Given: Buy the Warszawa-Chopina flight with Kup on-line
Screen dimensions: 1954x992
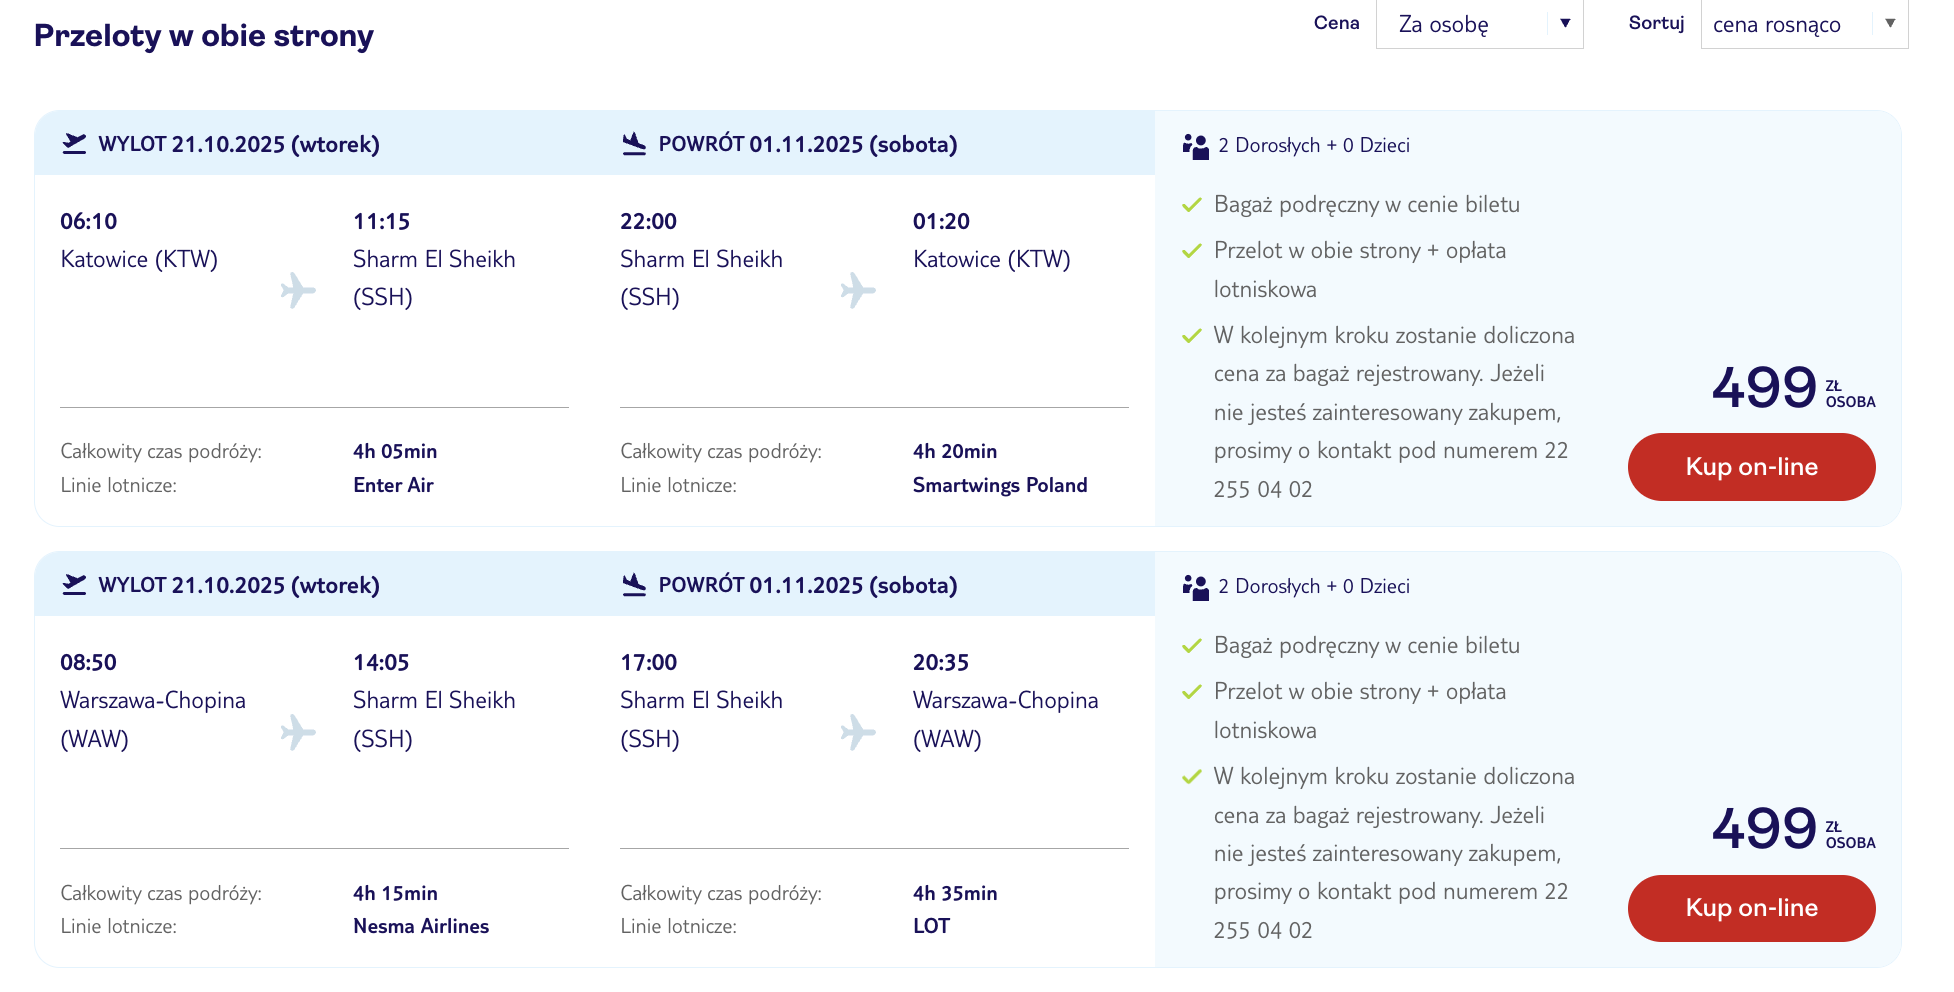Looking at the screenshot, I should pos(1750,908).
